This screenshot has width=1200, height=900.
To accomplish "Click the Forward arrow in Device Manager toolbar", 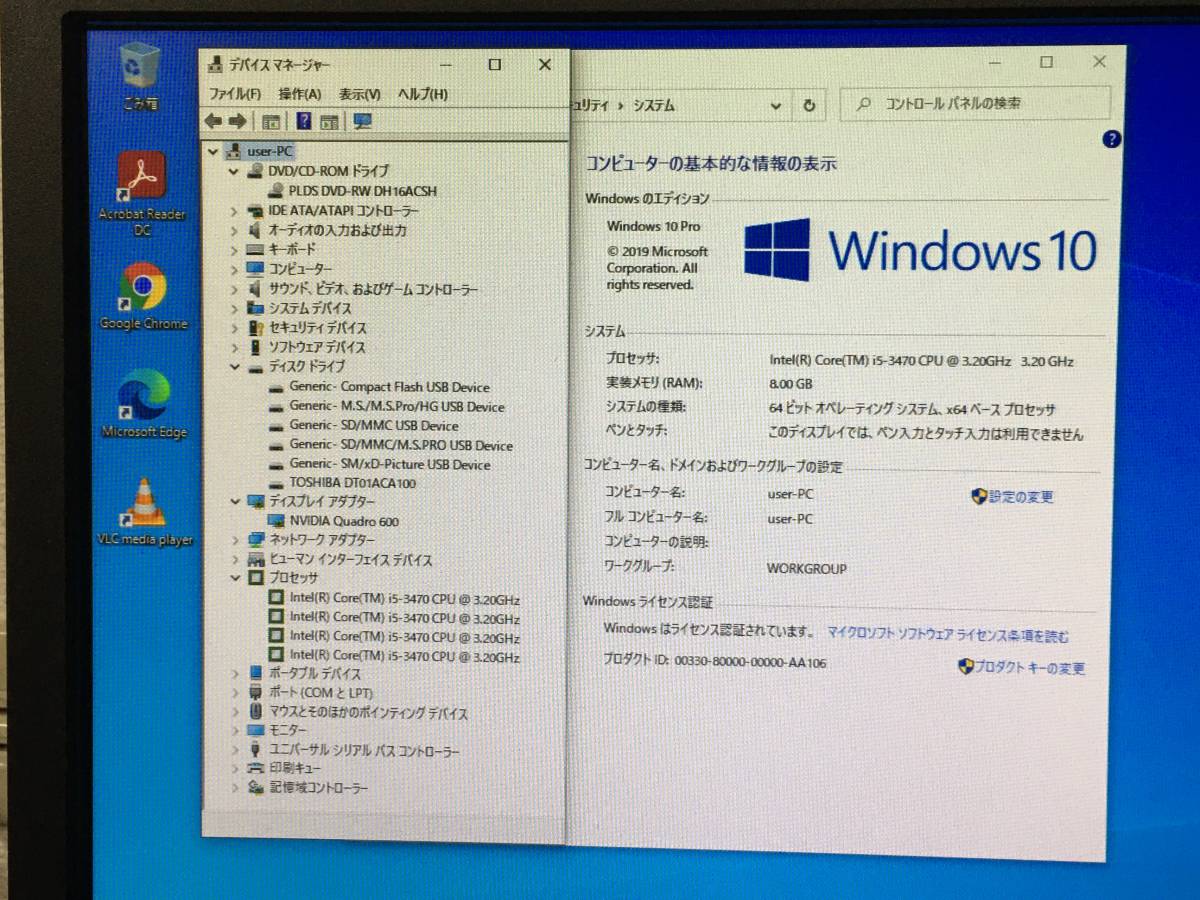I will tap(237, 121).
